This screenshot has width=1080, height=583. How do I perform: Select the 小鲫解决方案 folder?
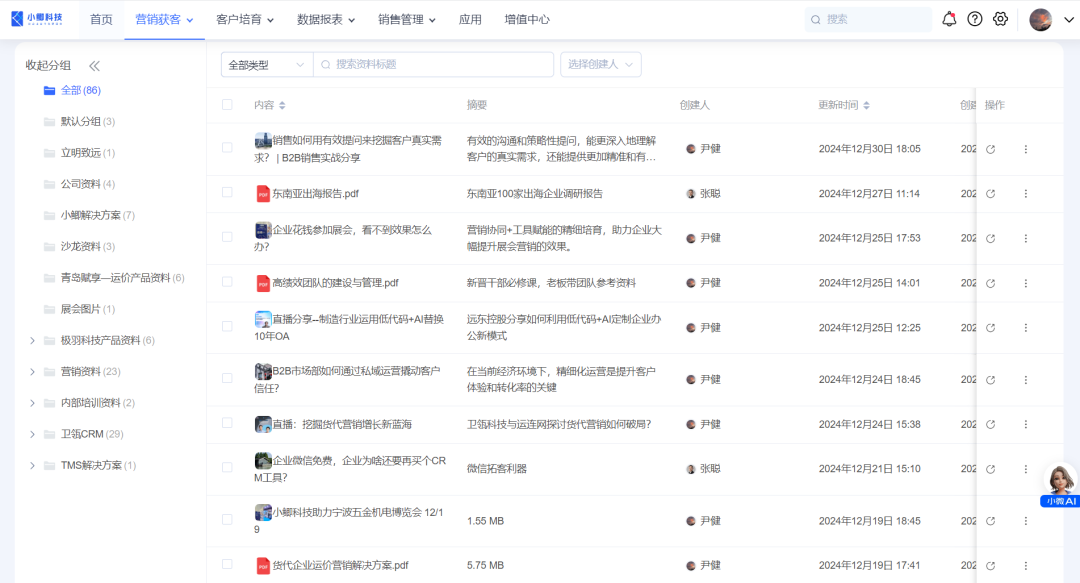point(90,215)
